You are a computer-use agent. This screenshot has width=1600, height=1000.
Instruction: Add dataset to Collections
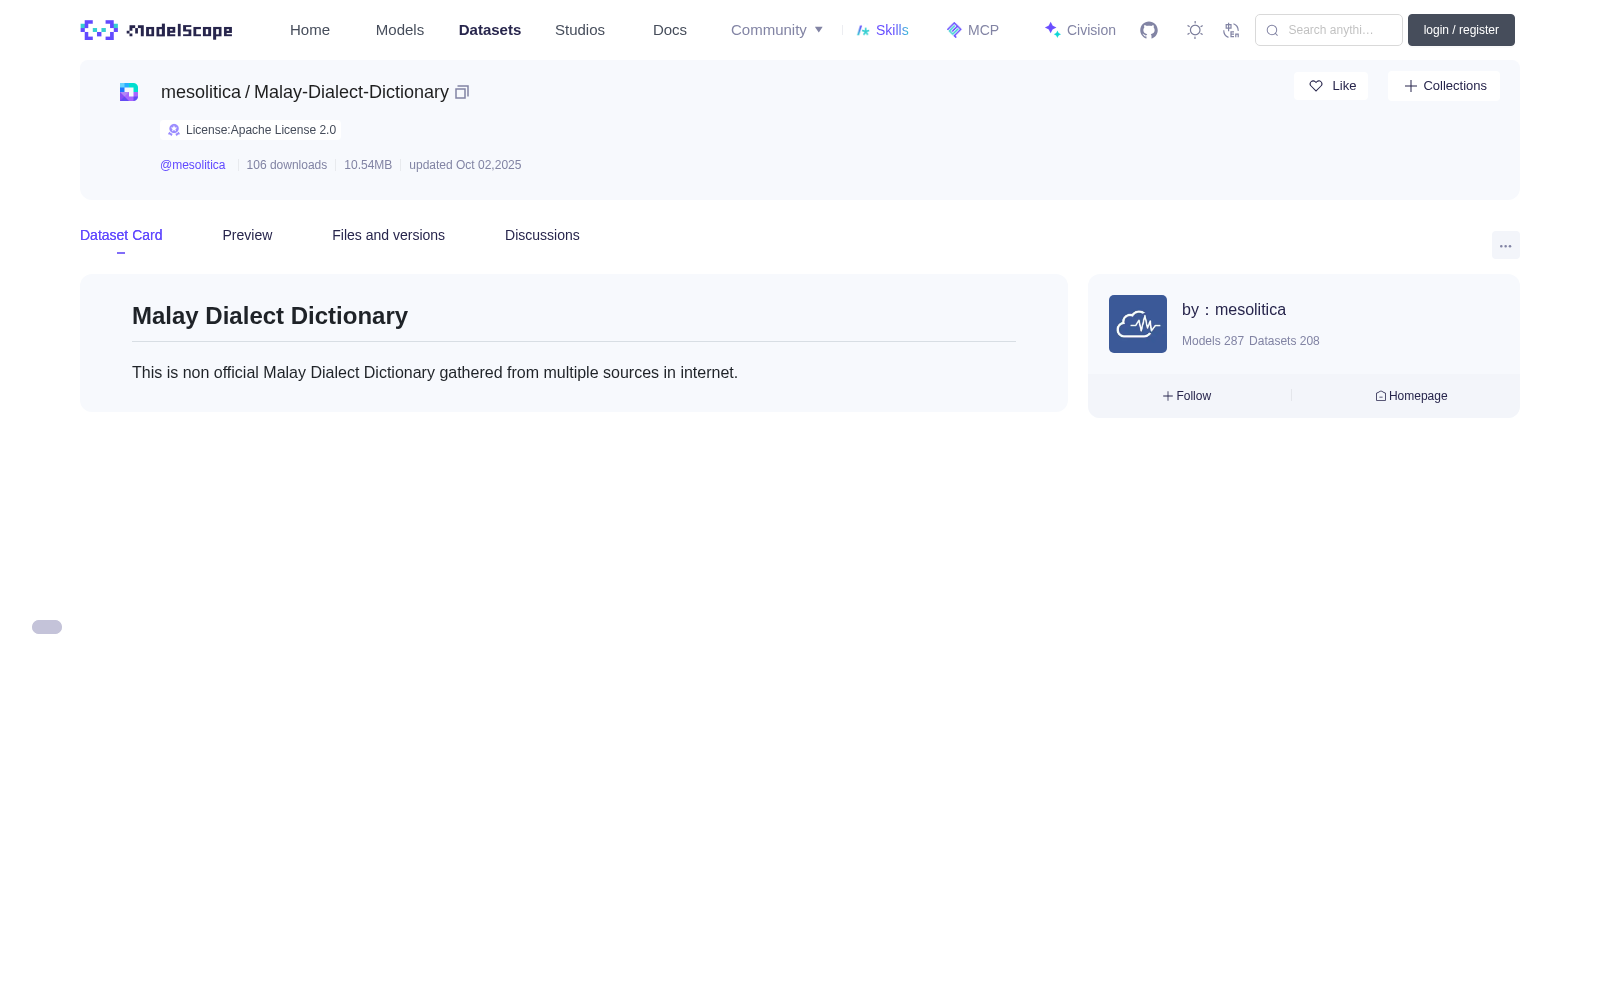pyautogui.click(x=1444, y=86)
